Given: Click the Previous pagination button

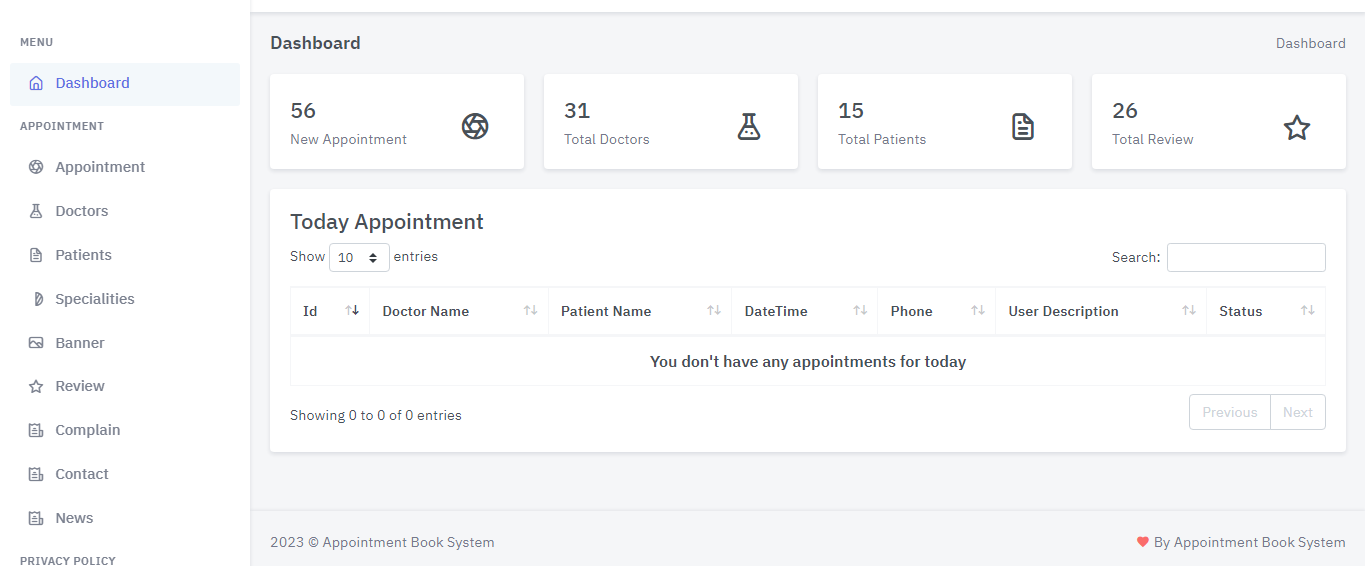Looking at the screenshot, I should click(x=1229, y=412).
